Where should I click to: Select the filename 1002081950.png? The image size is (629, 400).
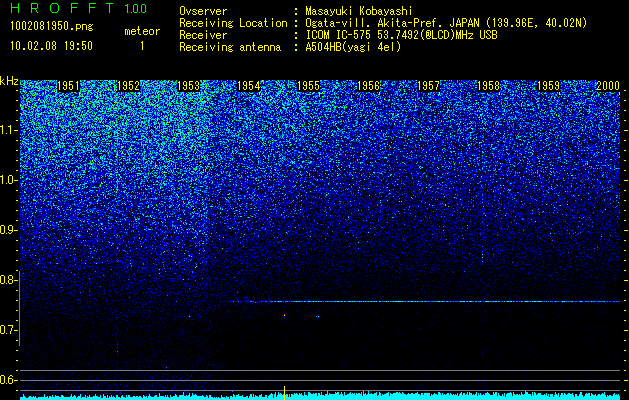click(x=52, y=27)
